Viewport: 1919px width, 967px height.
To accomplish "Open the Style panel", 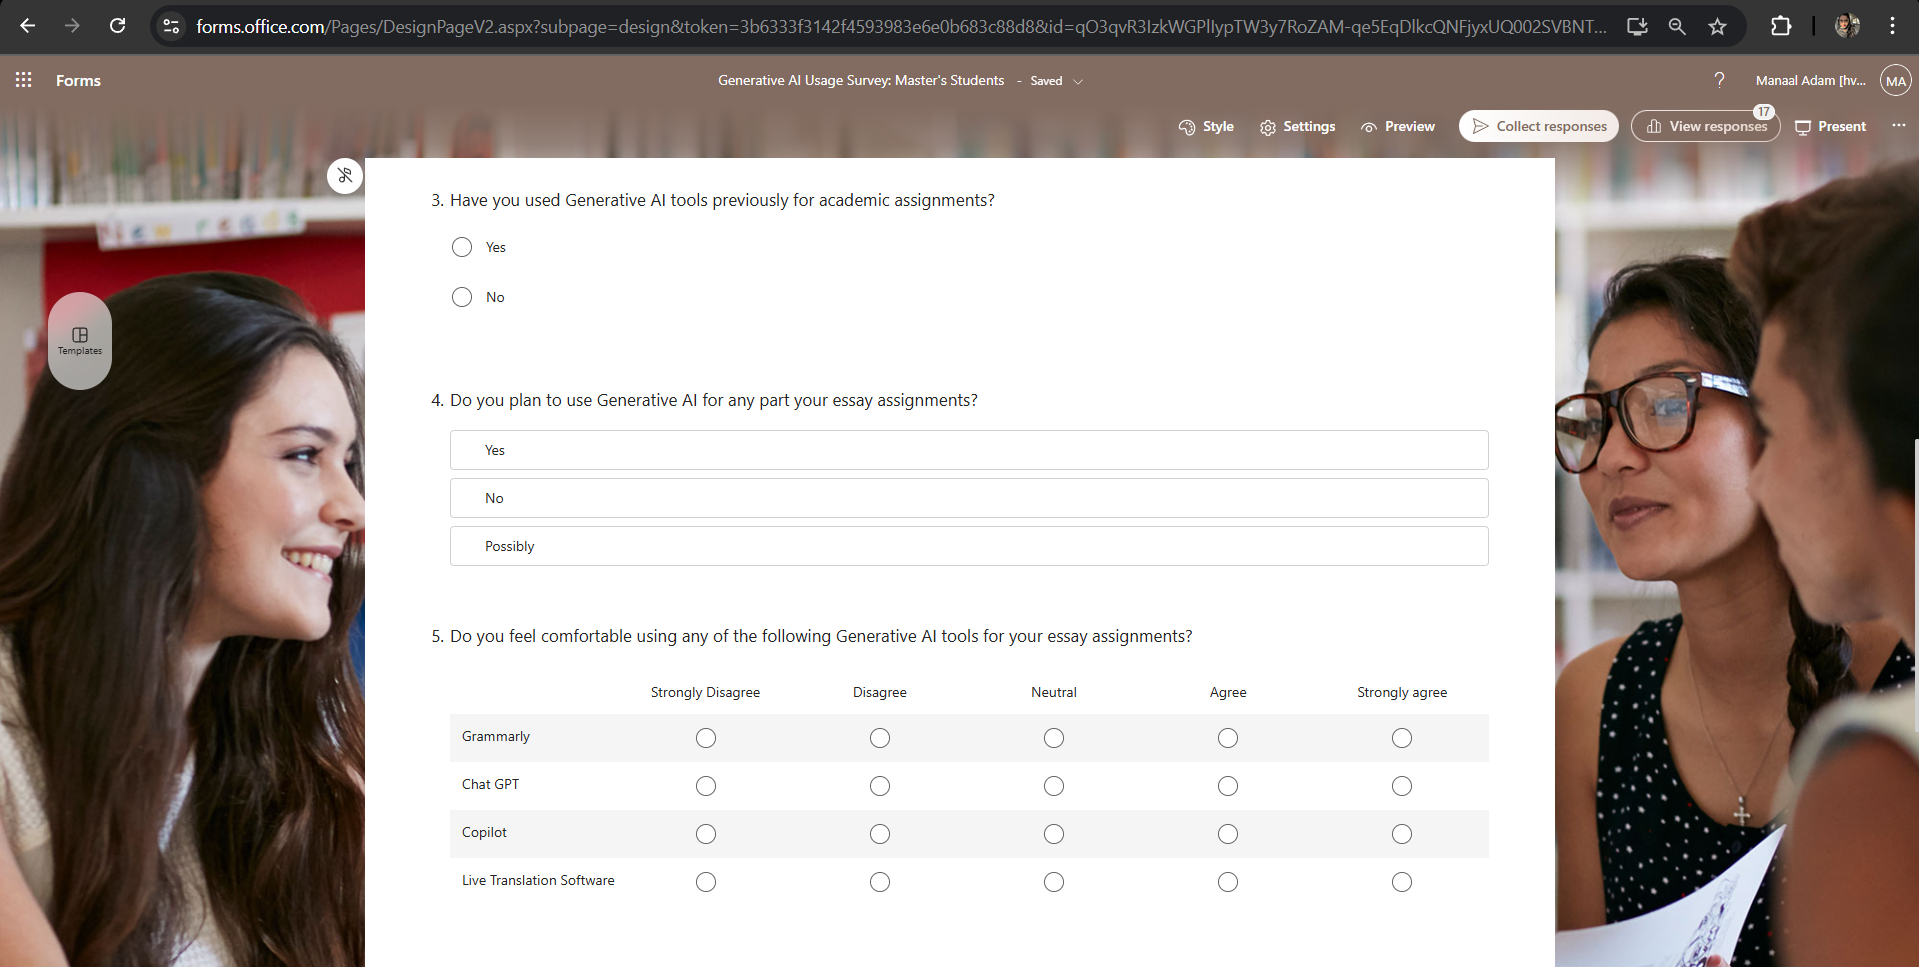I will [1207, 126].
